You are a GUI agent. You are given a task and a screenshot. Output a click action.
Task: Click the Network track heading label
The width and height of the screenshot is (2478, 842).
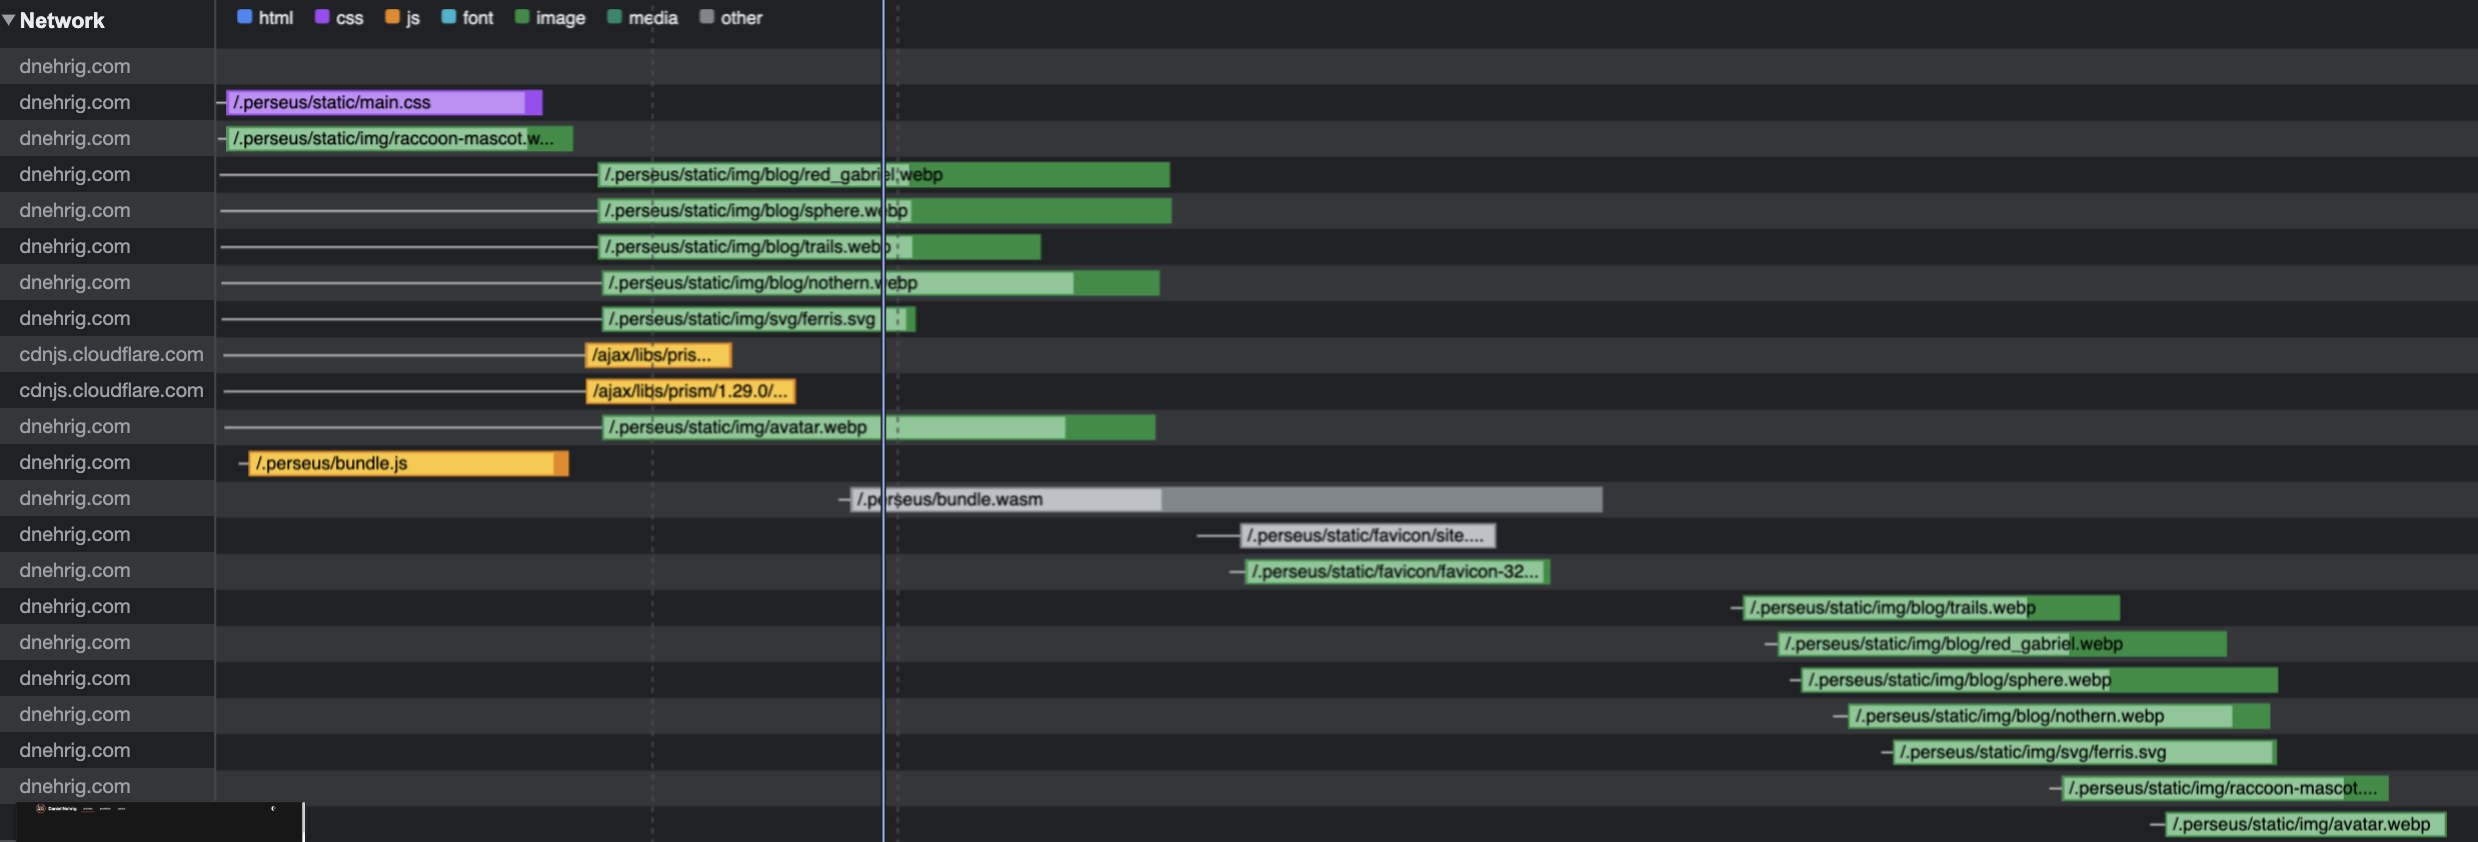(62, 20)
